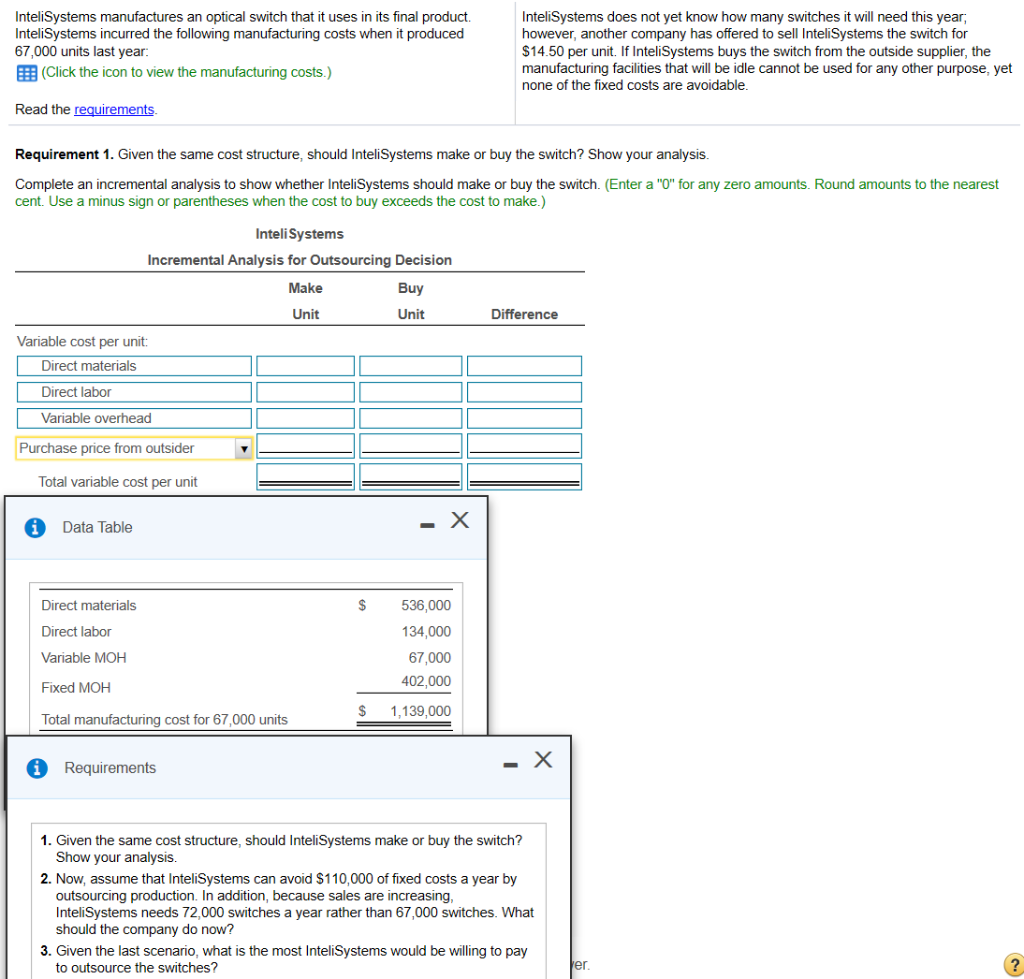Minimize the Requirements popup
Screen dimensions: 1024x979
click(x=511, y=765)
